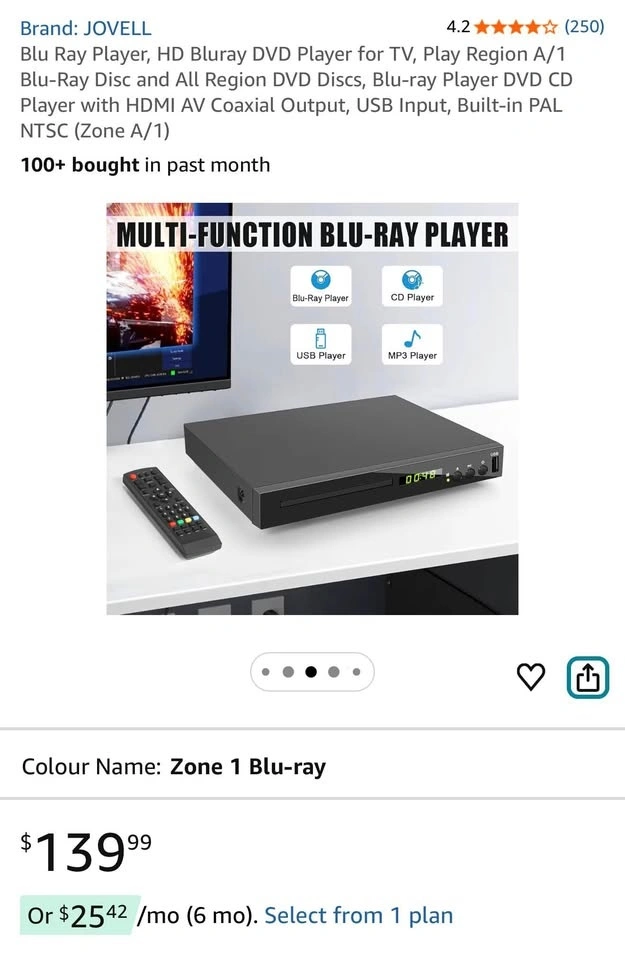Open Select from 1 plan link

click(359, 915)
